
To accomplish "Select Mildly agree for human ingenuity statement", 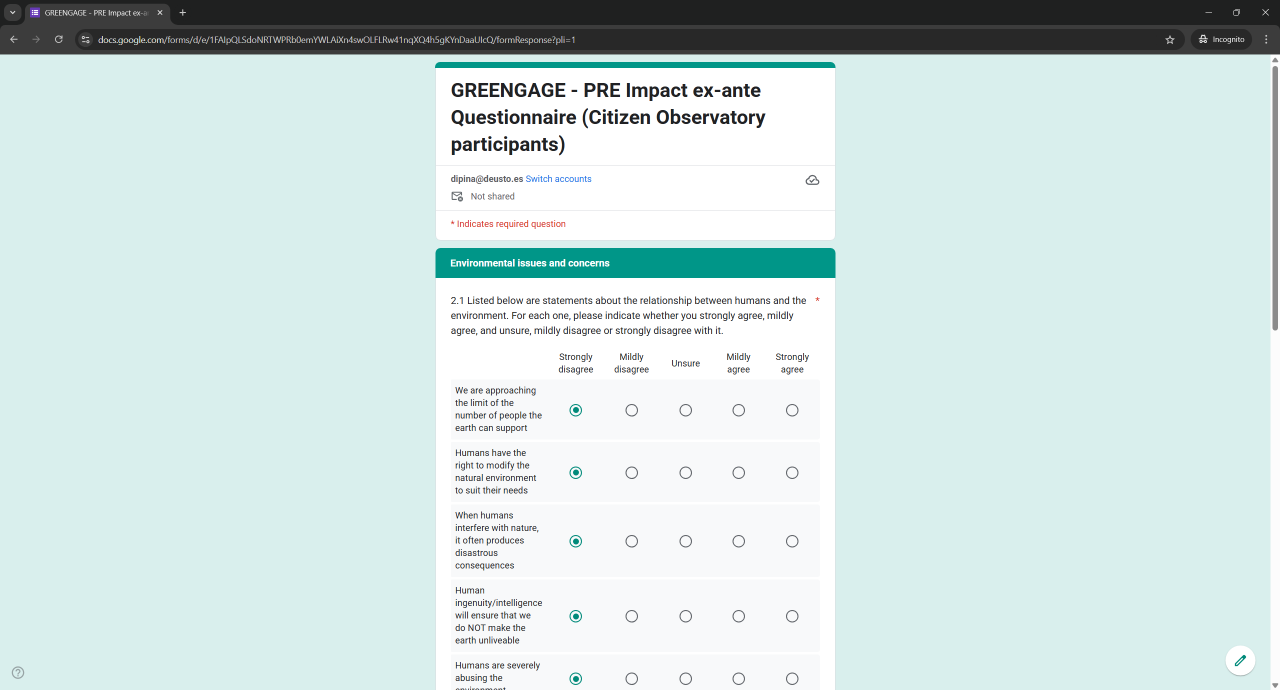I will point(739,616).
